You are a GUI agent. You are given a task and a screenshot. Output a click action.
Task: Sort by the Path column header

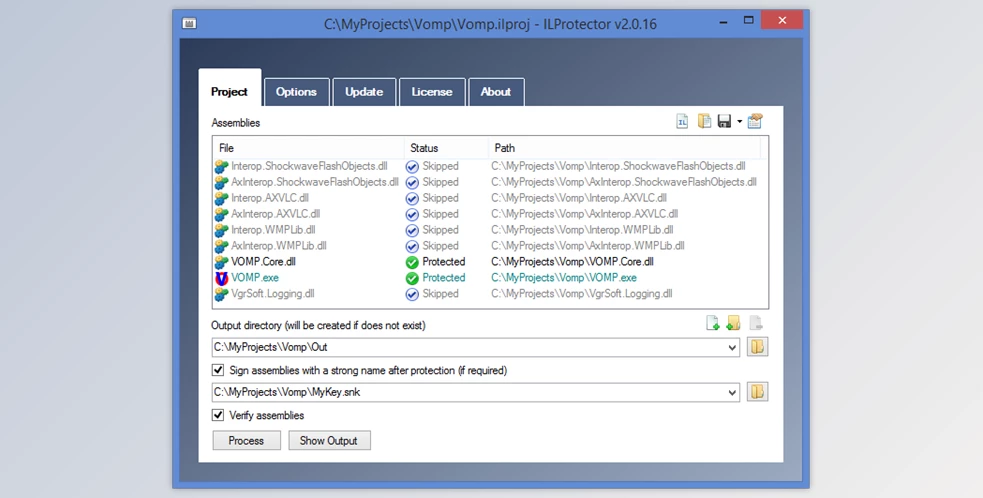click(x=624, y=148)
